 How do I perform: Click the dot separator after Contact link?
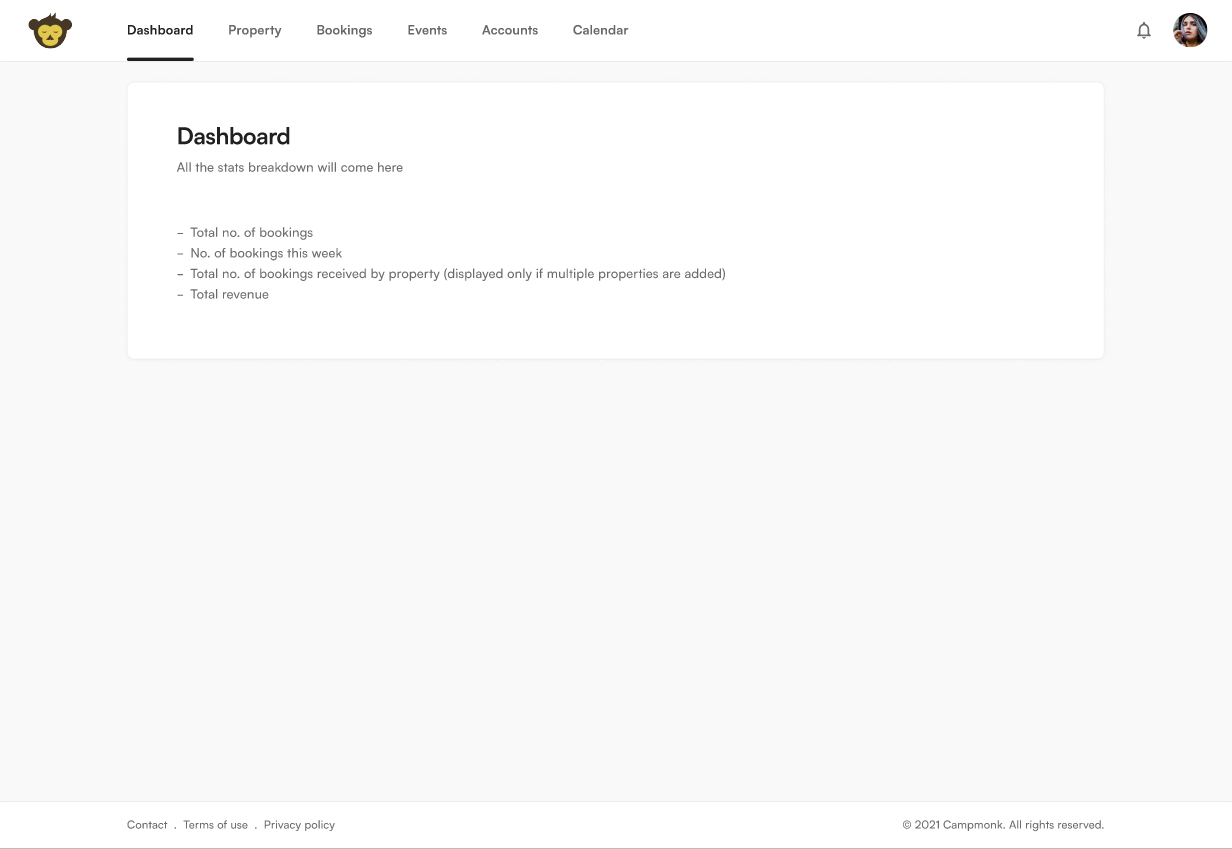175,826
